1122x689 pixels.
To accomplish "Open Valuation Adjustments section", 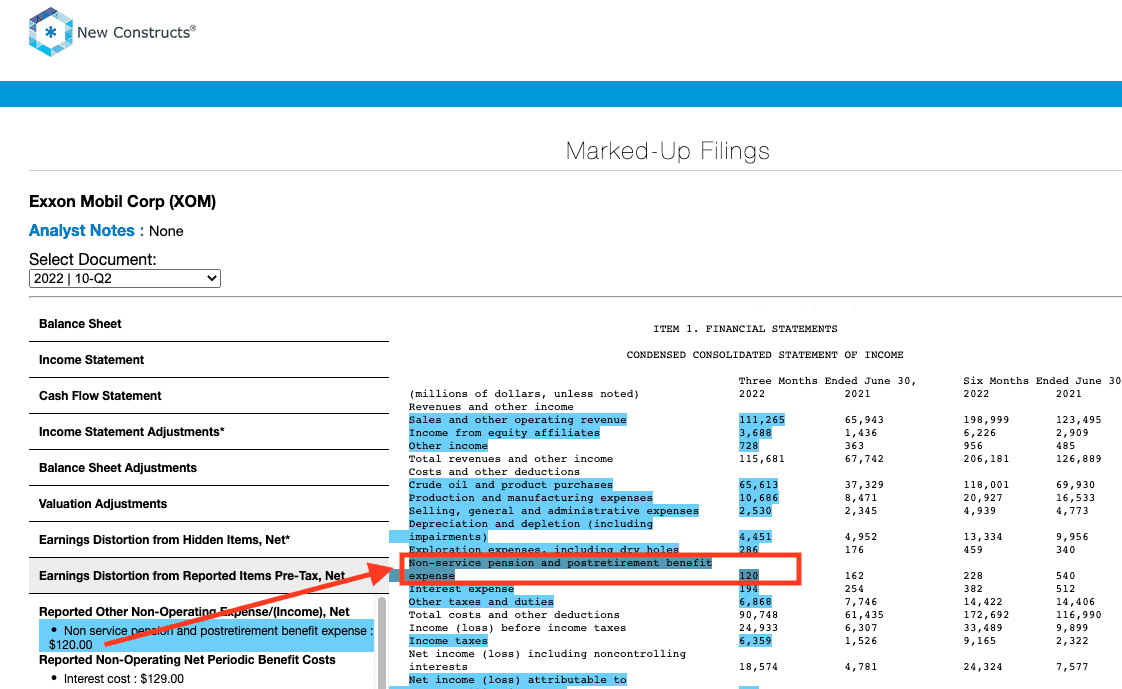I will tap(209, 504).
